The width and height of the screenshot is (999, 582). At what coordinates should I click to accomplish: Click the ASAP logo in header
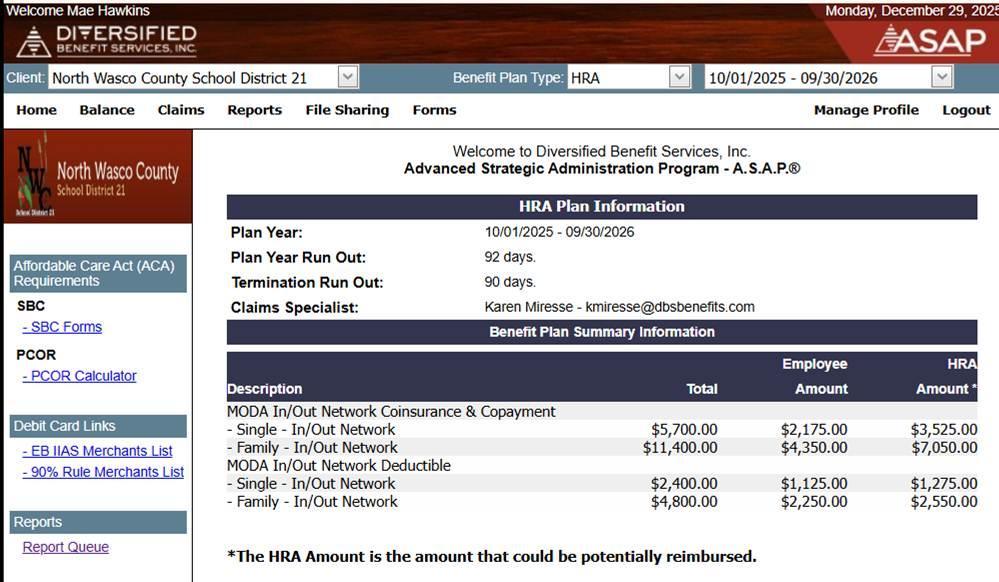coord(929,40)
